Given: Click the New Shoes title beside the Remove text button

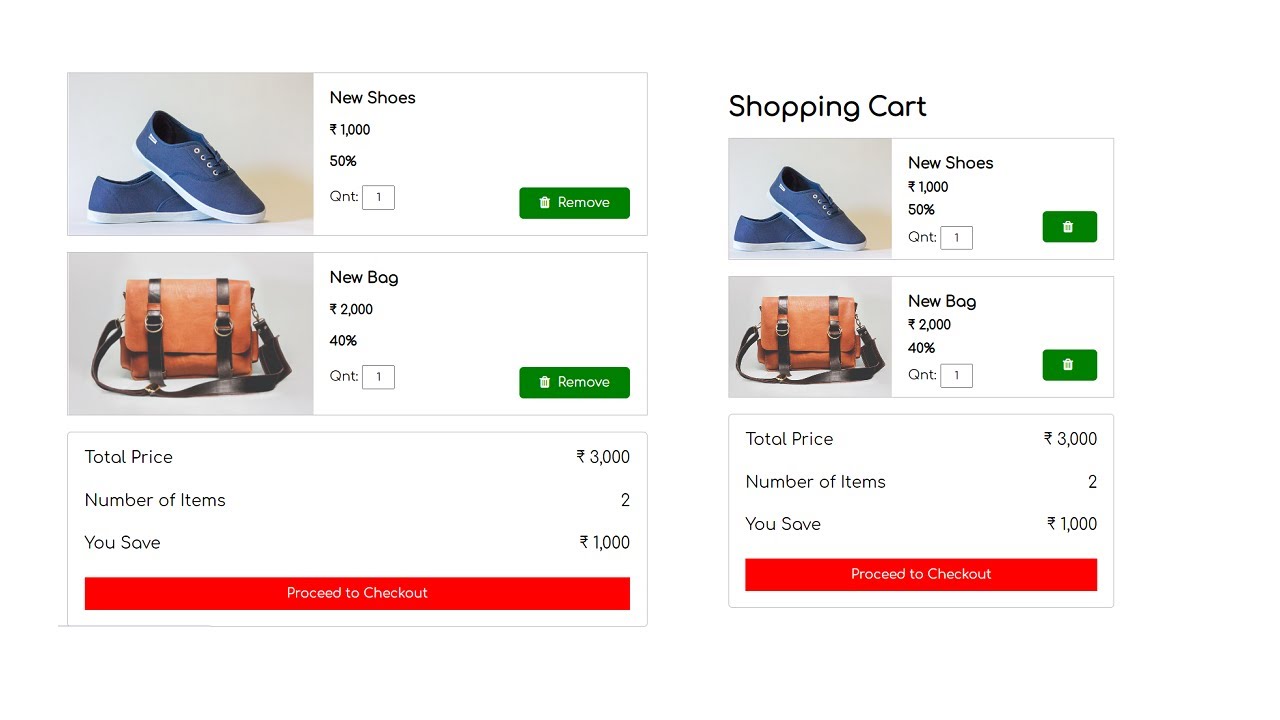Looking at the screenshot, I should (372, 98).
